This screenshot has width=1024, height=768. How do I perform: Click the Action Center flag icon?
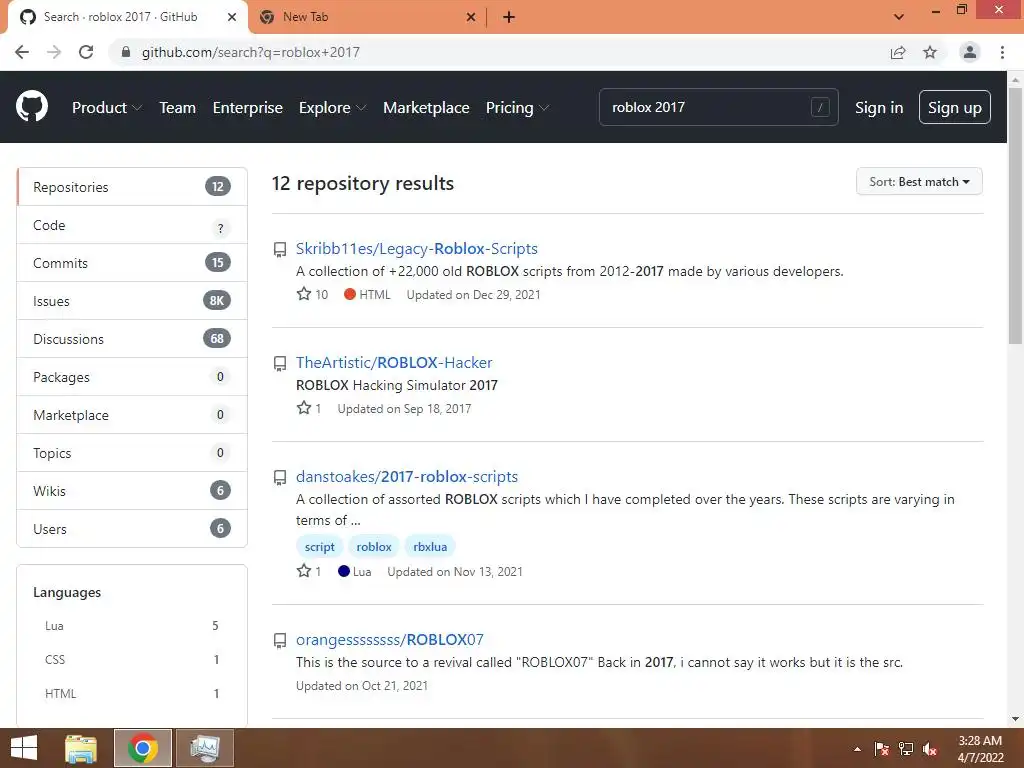point(882,749)
